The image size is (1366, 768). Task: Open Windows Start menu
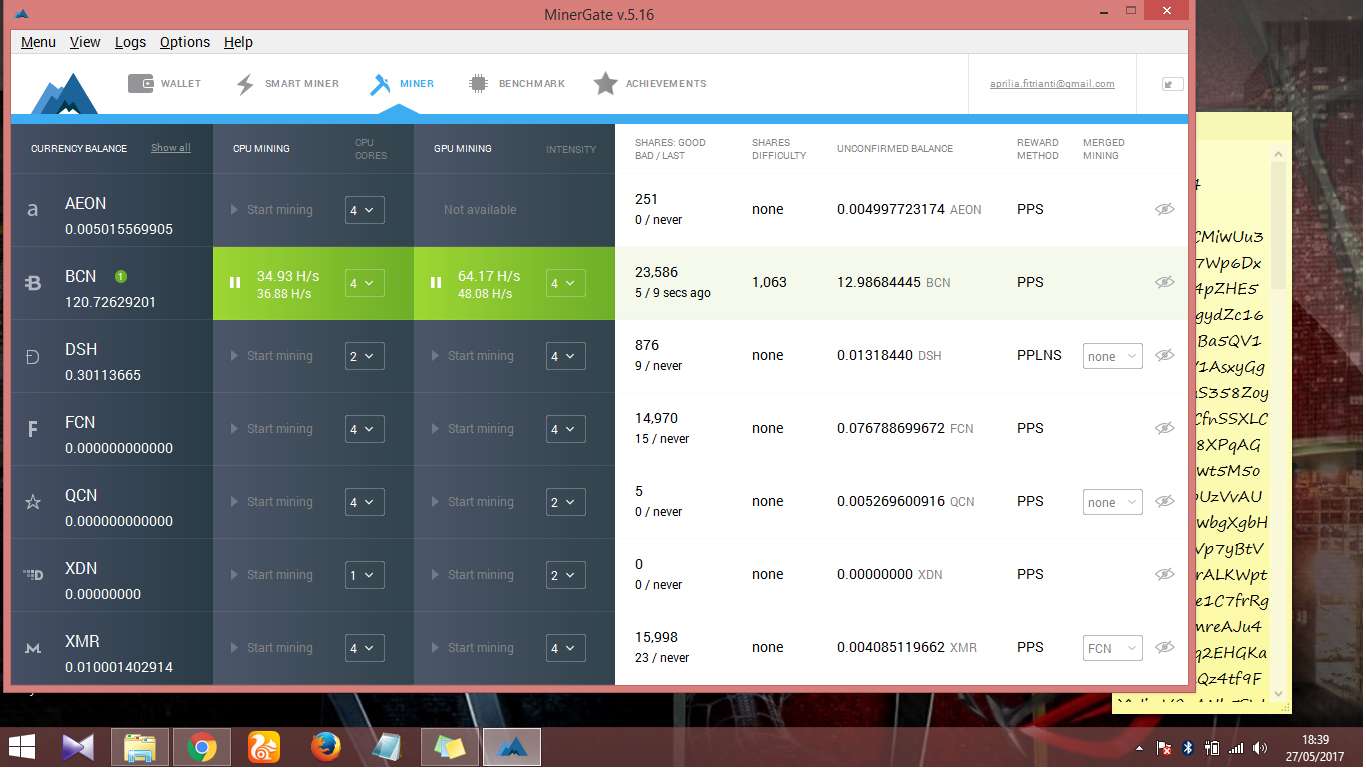[21, 747]
